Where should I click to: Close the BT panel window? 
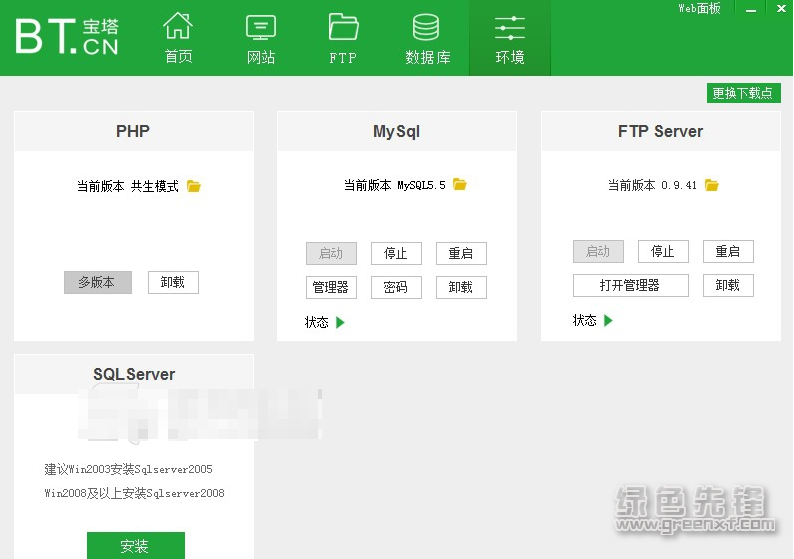point(781,9)
